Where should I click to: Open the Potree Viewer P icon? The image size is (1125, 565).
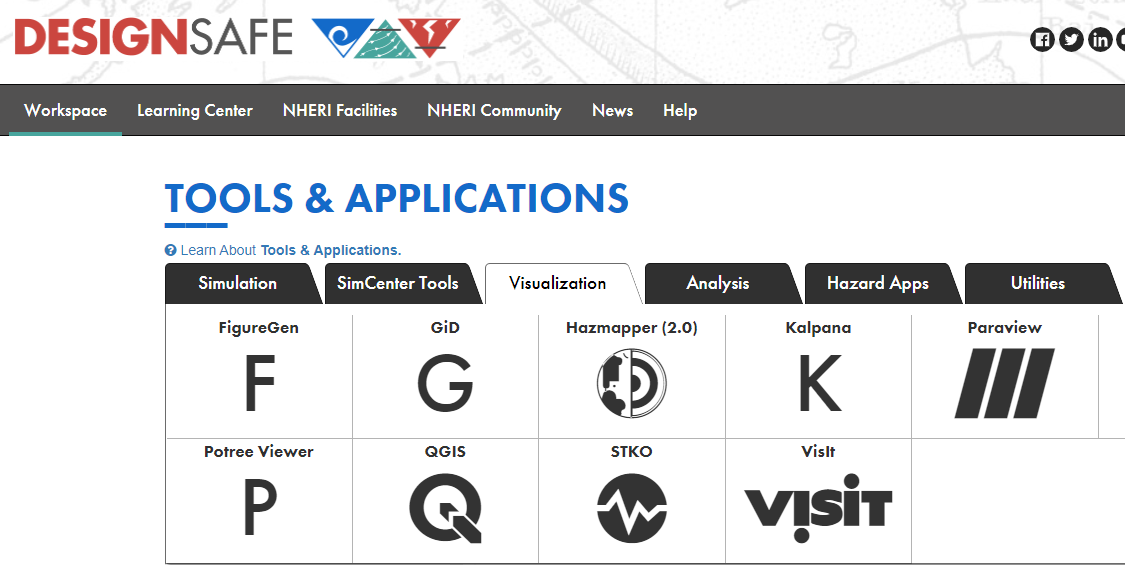point(259,508)
